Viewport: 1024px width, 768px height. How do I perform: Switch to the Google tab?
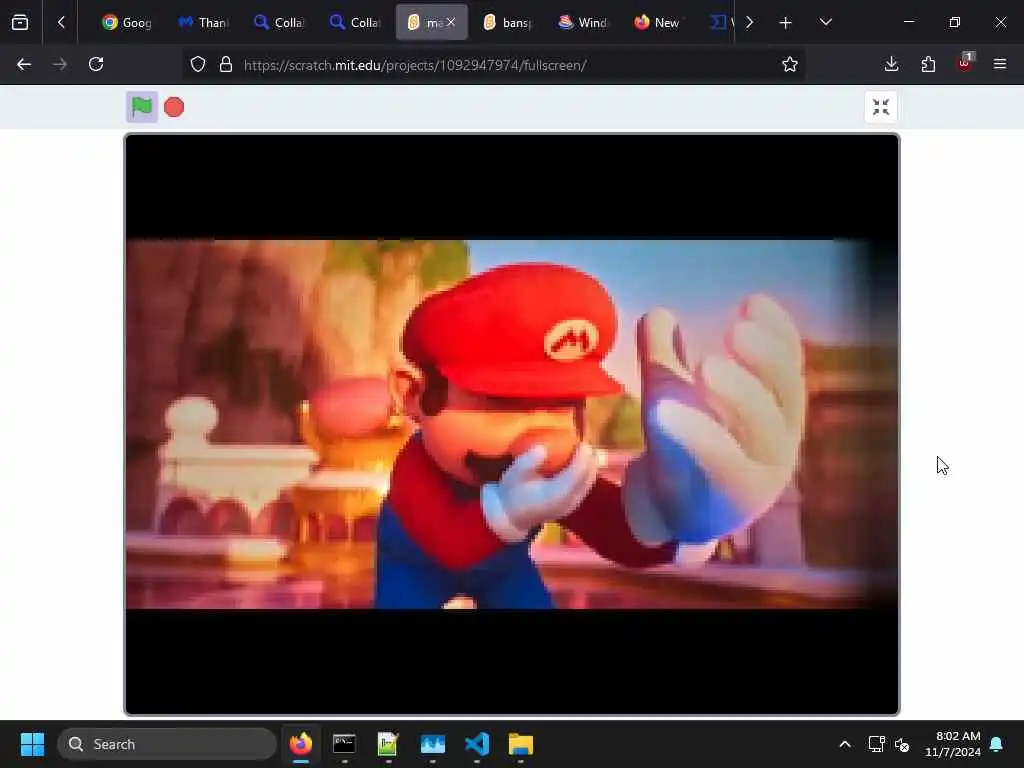126,22
